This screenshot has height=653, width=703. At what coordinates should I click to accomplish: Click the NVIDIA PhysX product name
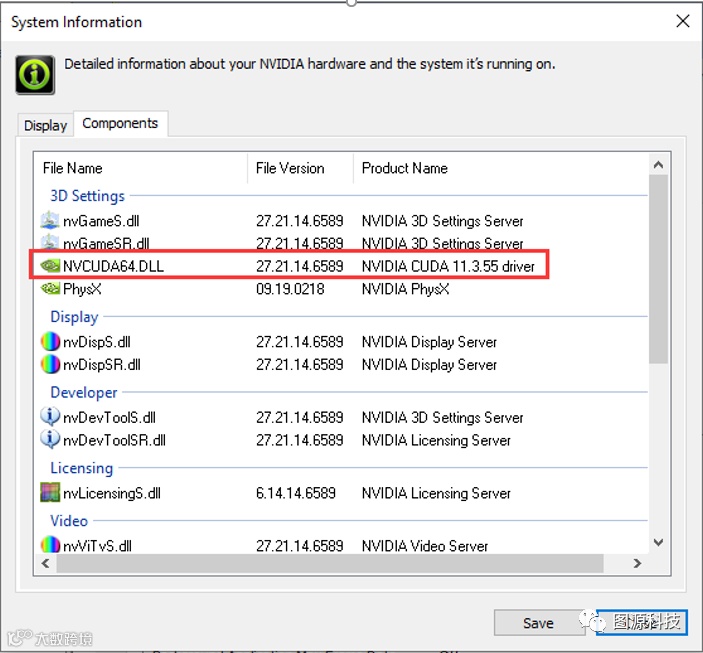(405, 289)
